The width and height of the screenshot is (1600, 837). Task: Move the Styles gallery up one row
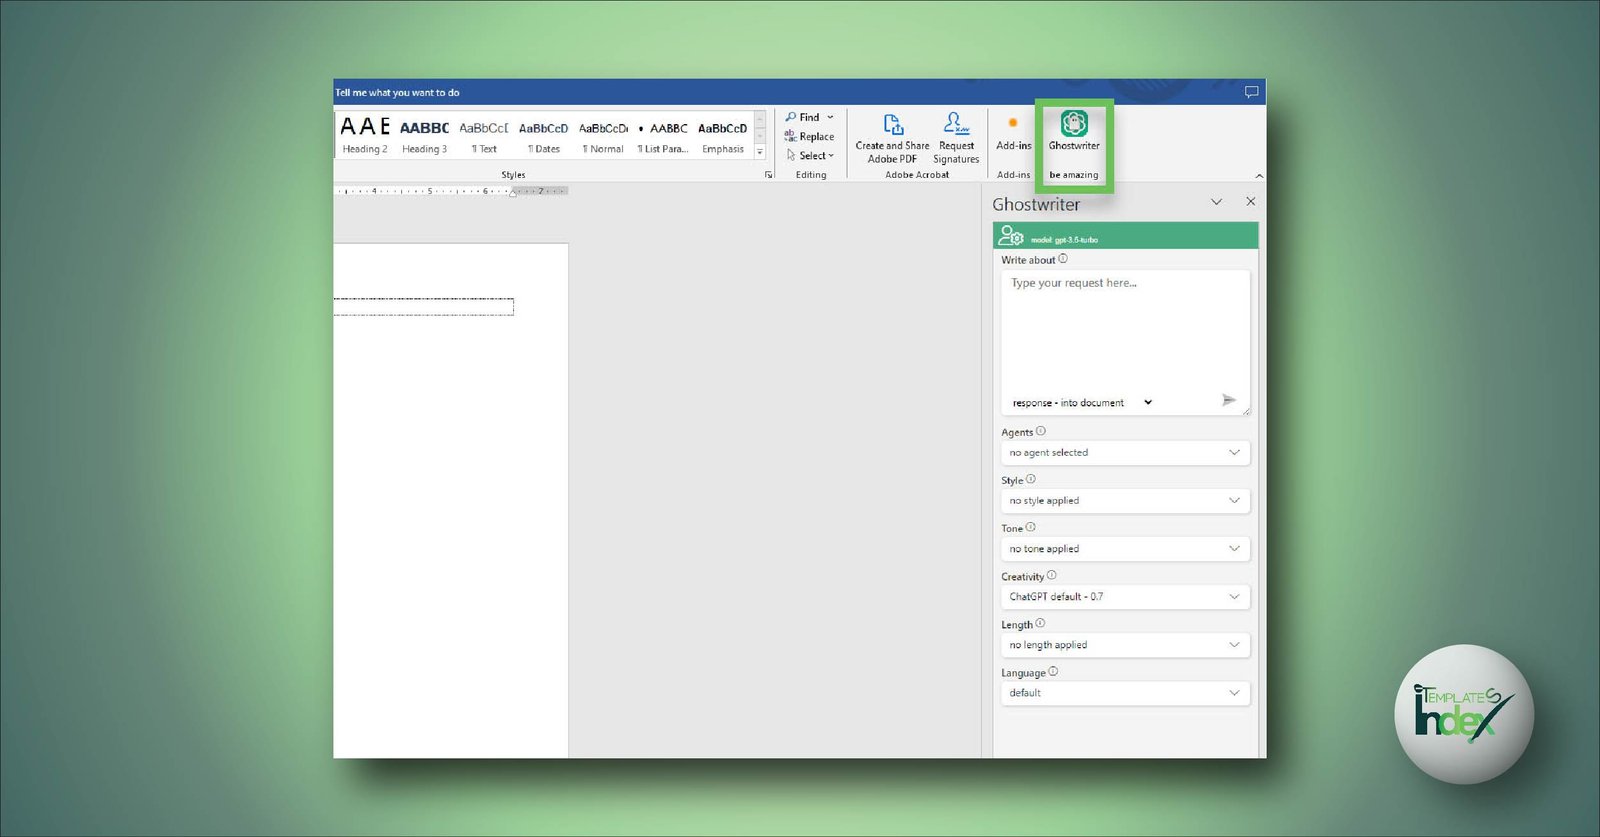pyautogui.click(x=760, y=119)
